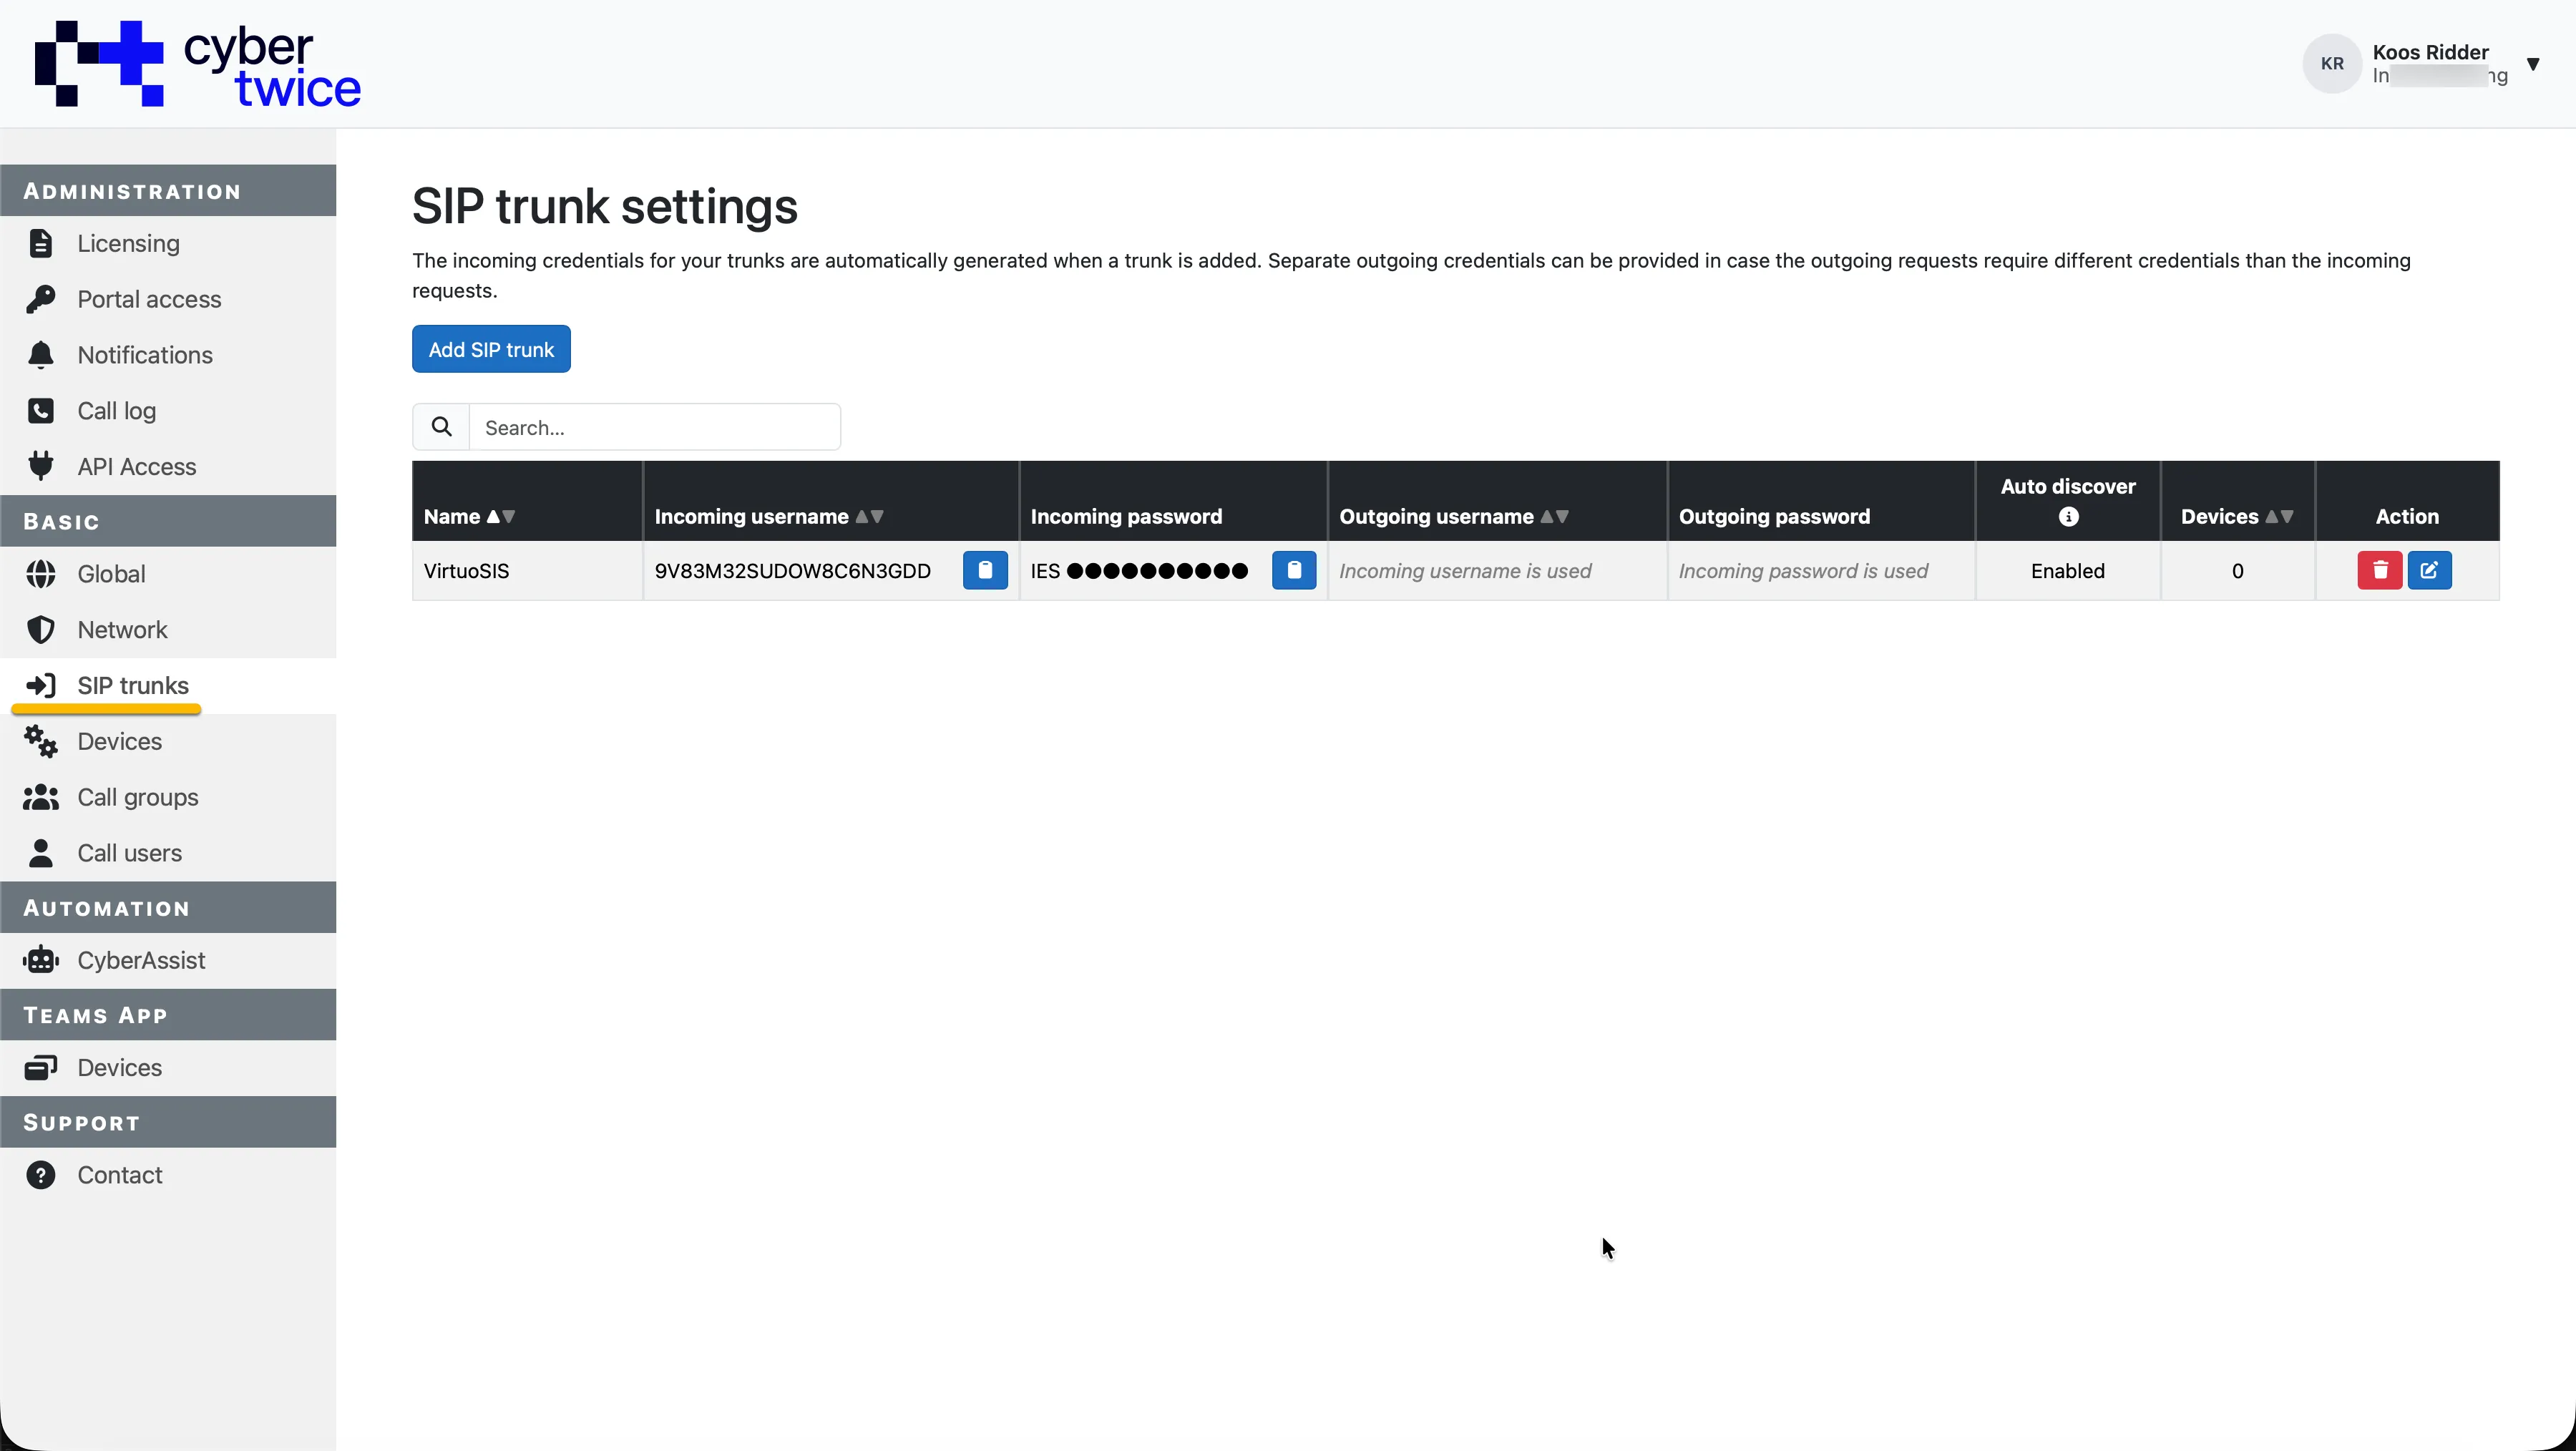The height and width of the screenshot is (1451, 2576).
Task: Click 'Incoming password is used' cell
Action: point(1821,571)
